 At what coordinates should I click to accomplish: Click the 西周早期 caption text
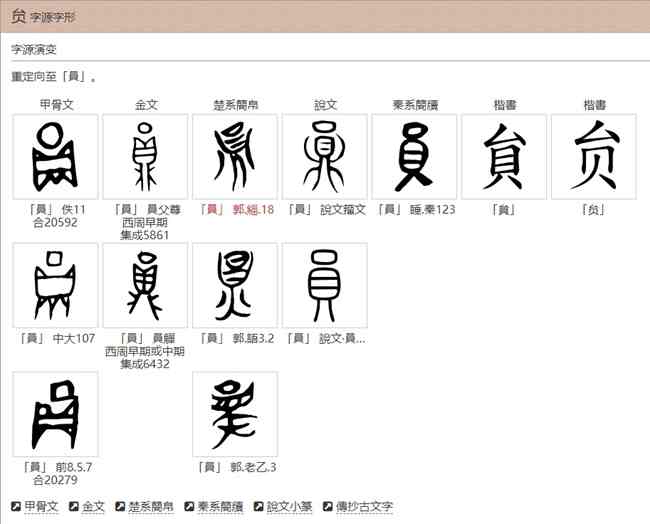pyautogui.click(x=145, y=223)
